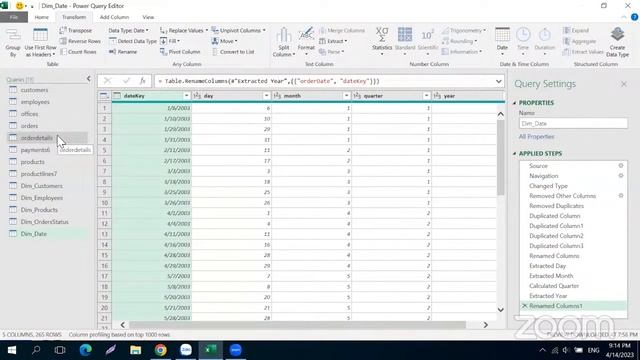Open the Unpivot Columns dropdown

point(238,31)
